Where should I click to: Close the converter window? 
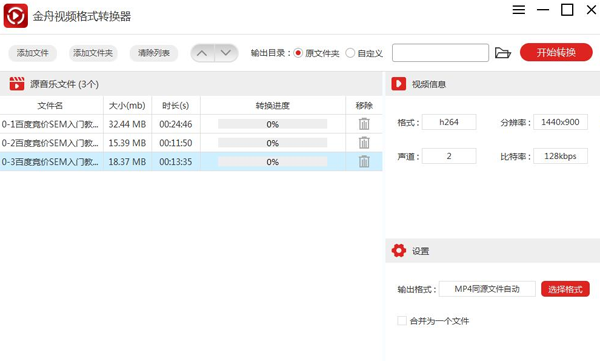point(591,10)
